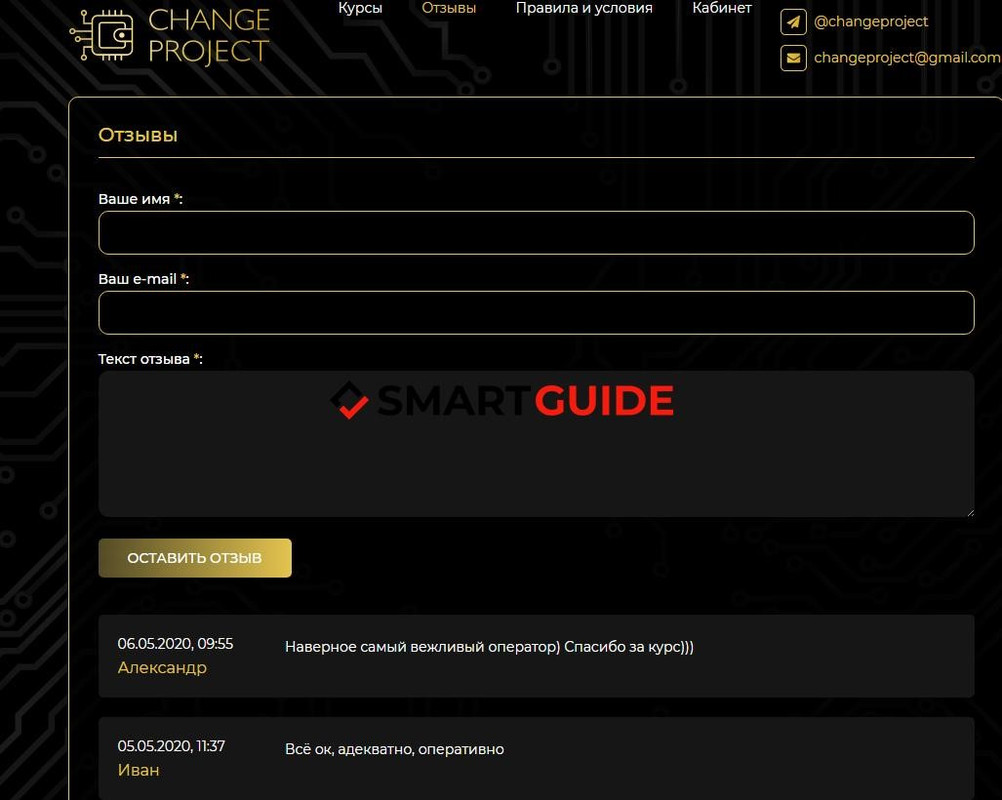Click review text about вежливый оператор
The image size is (1002, 800).
pos(489,647)
